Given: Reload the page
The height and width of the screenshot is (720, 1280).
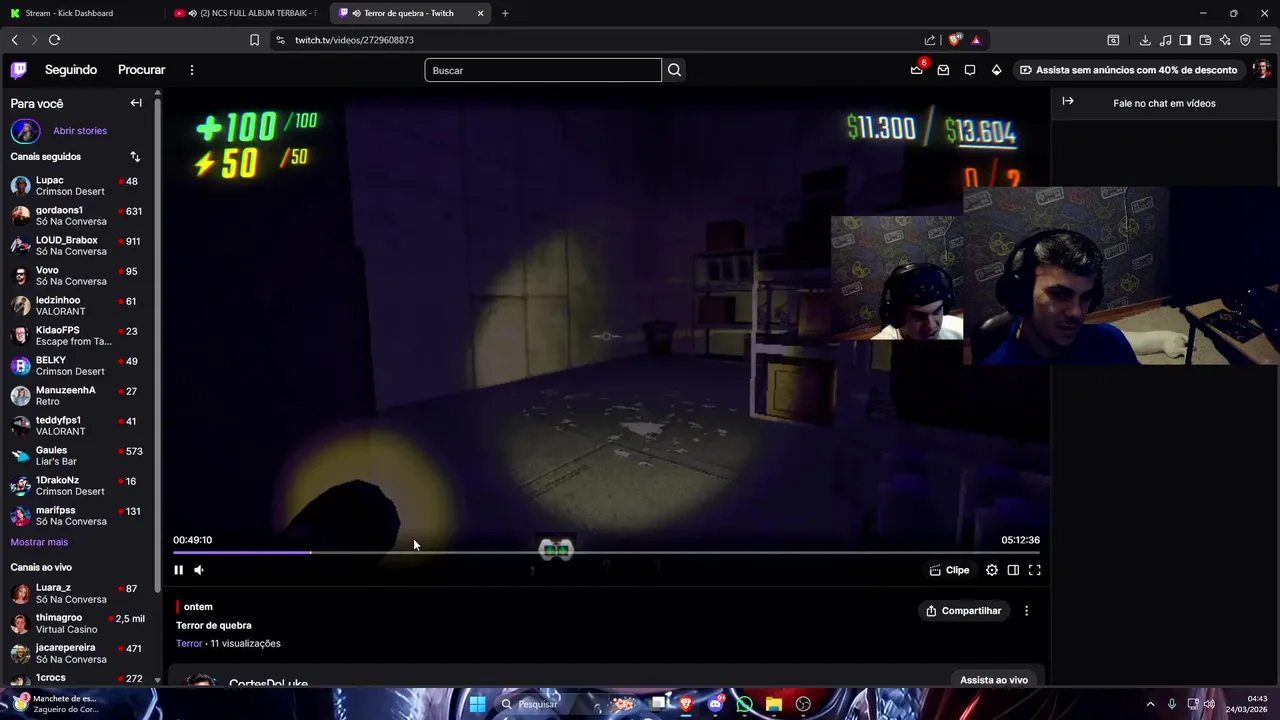Looking at the screenshot, I should (54, 40).
